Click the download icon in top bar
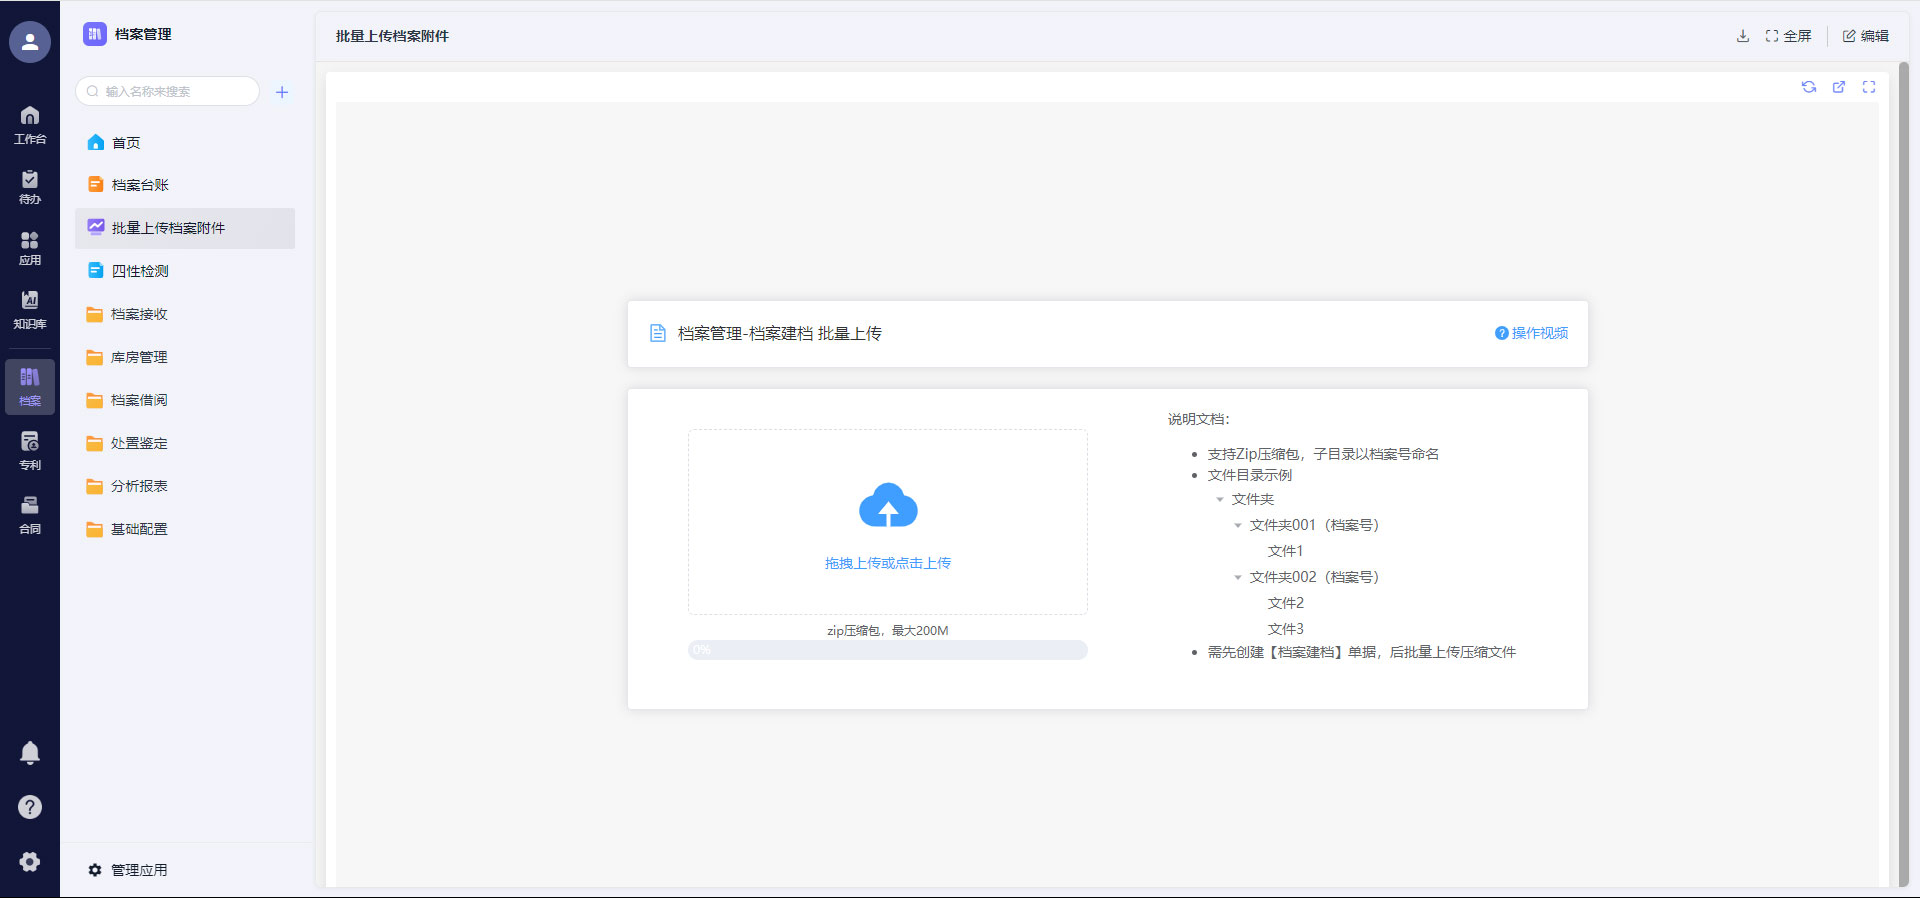Viewport: 1920px width, 898px height. [1742, 36]
